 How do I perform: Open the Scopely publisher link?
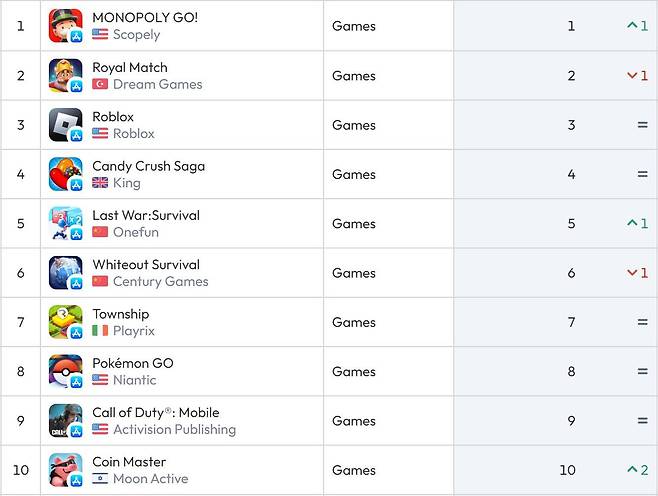136,35
